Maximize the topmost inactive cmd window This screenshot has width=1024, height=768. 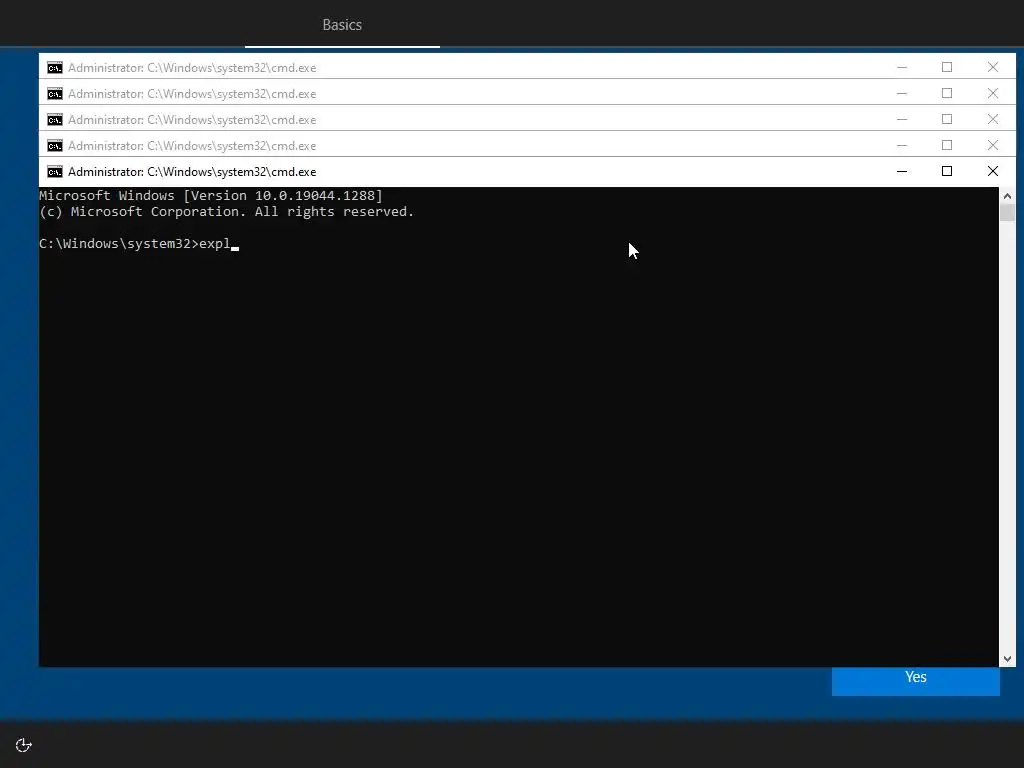(x=947, y=67)
